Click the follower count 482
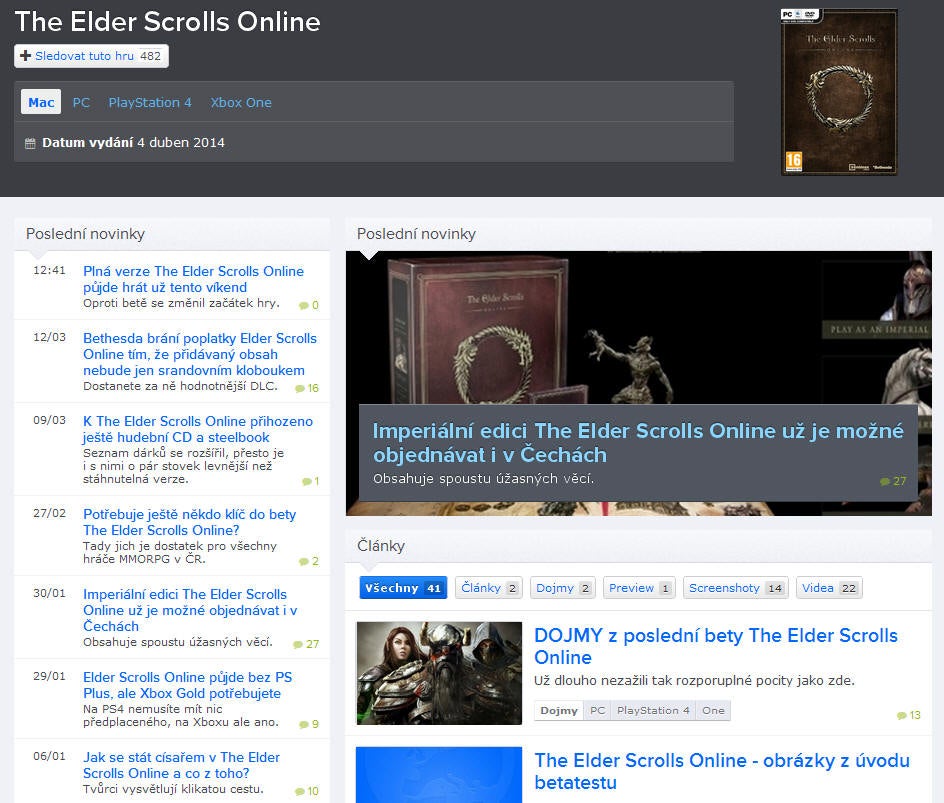This screenshot has width=944, height=803. pyautogui.click(x=151, y=56)
